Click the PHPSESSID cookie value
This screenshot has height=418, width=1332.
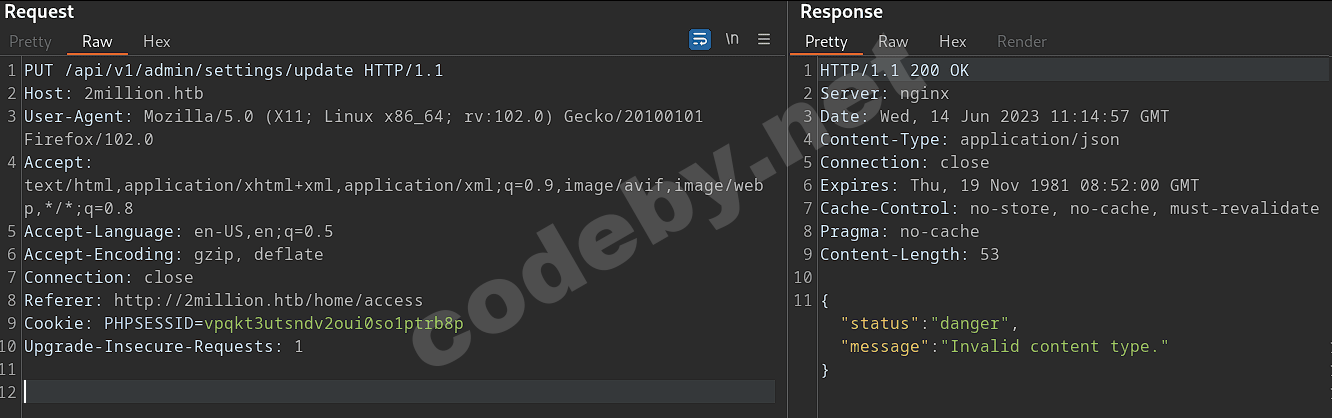333,324
